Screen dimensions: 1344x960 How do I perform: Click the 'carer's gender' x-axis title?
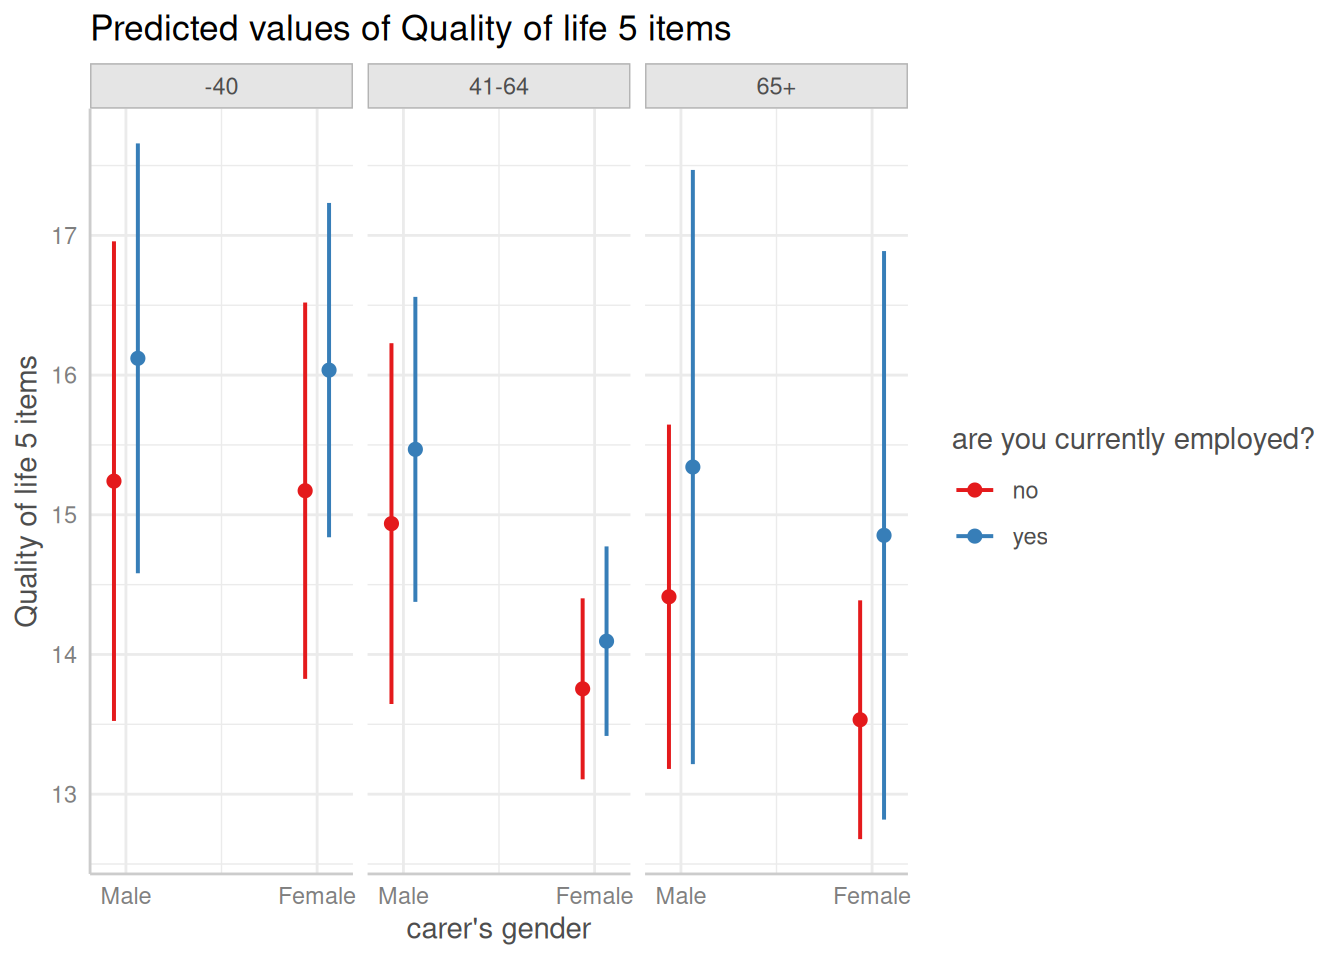pyautogui.click(x=498, y=929)
